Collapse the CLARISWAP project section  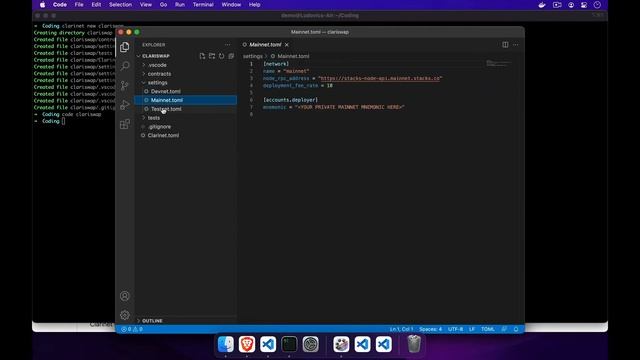(156, 56)
